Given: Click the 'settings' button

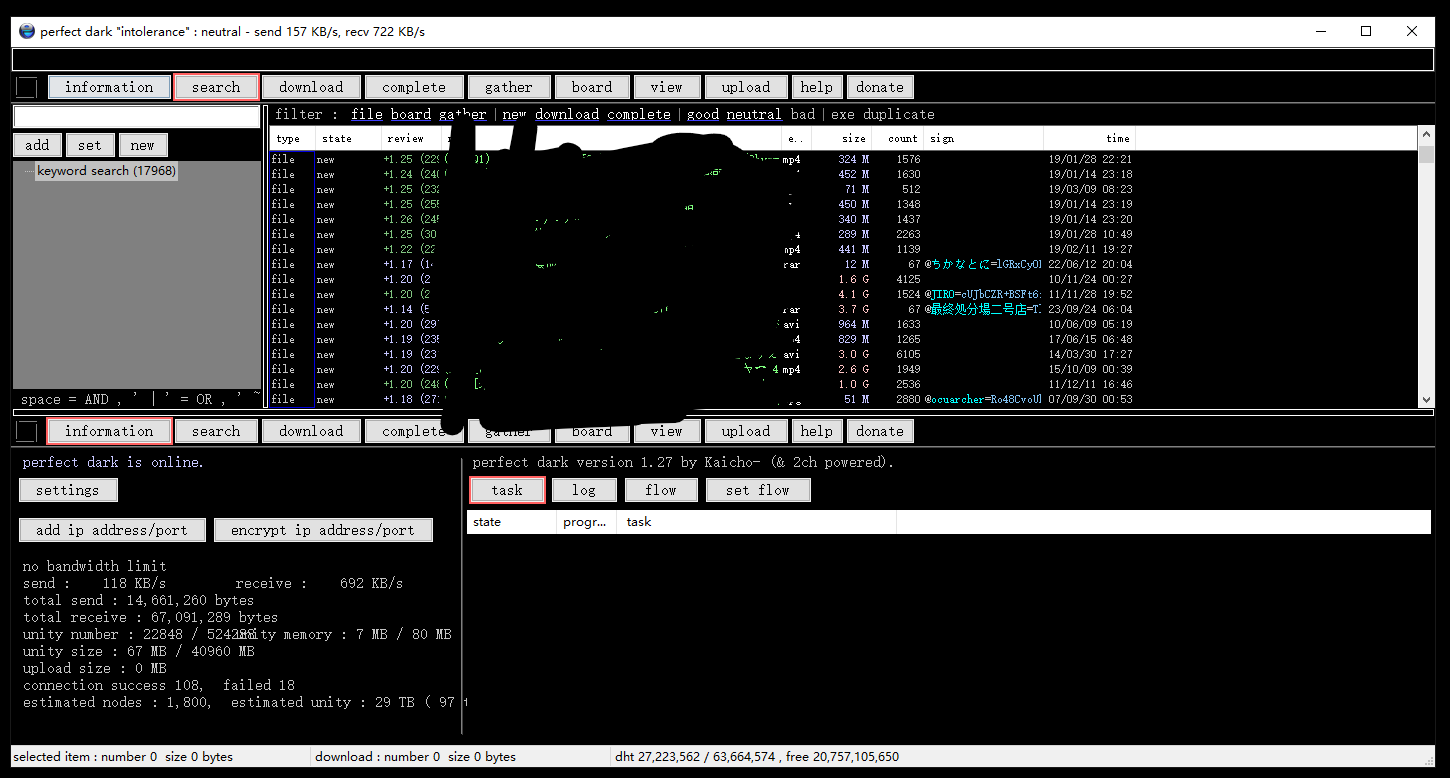Looking at the screenshot, I should [x=68, y=490].
